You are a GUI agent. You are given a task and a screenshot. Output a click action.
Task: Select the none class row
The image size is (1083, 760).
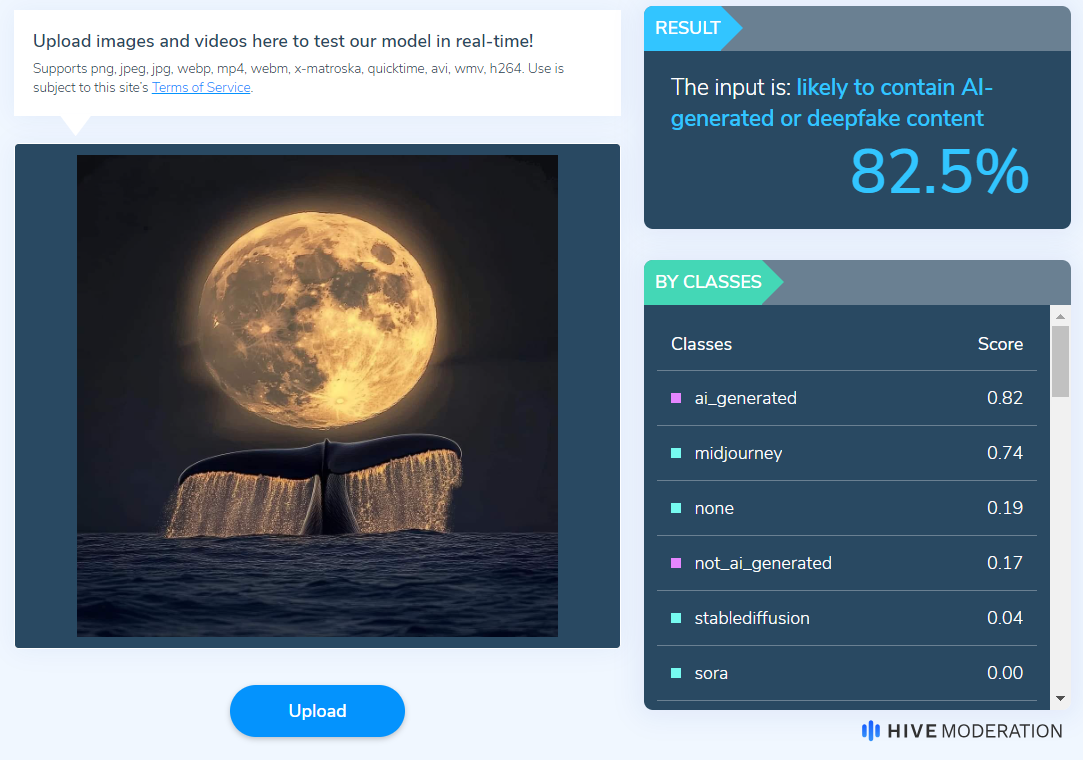(x=847, y=508)
